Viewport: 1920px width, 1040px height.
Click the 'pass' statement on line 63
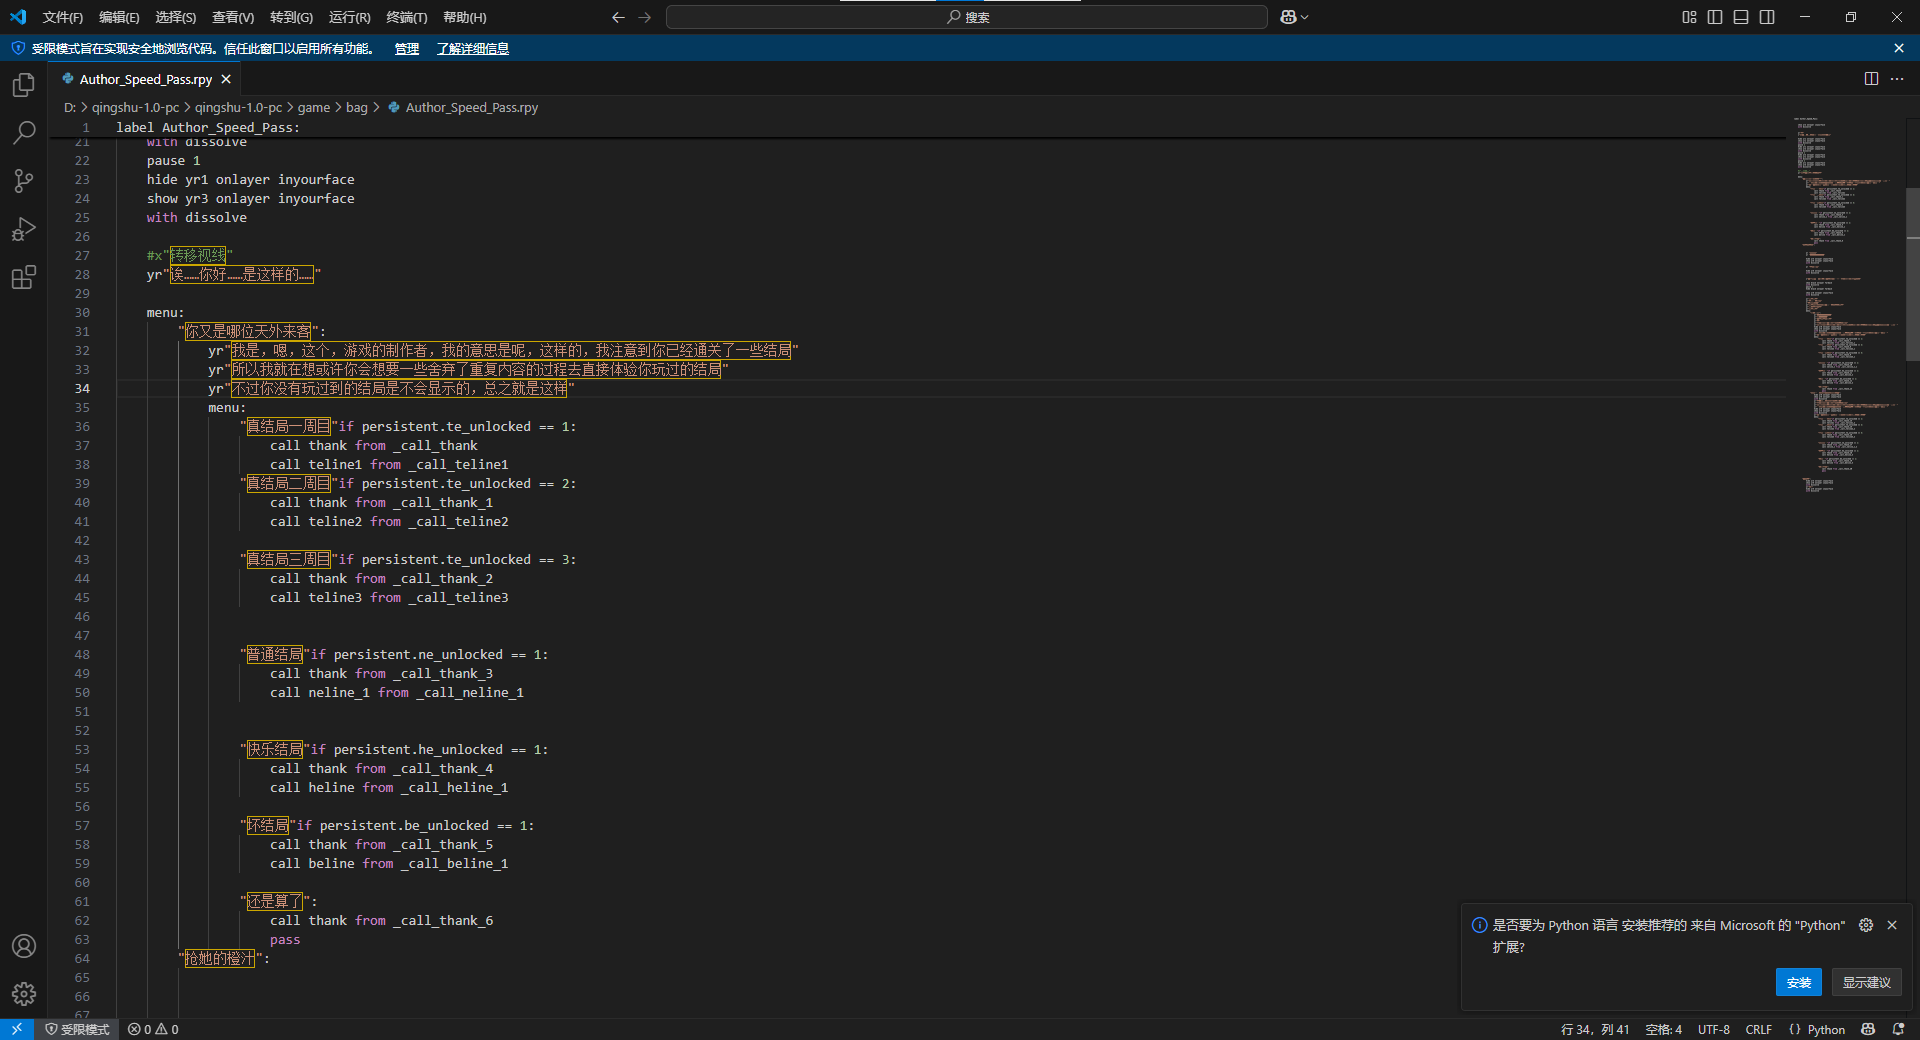point(285,939)
